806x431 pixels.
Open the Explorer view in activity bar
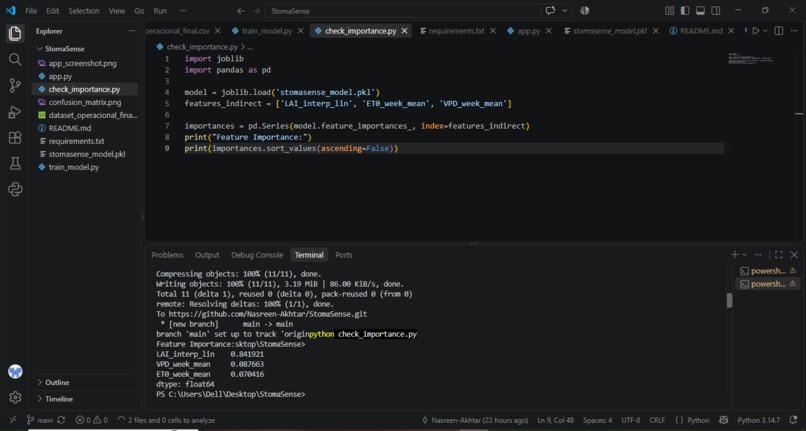(15, 34)
